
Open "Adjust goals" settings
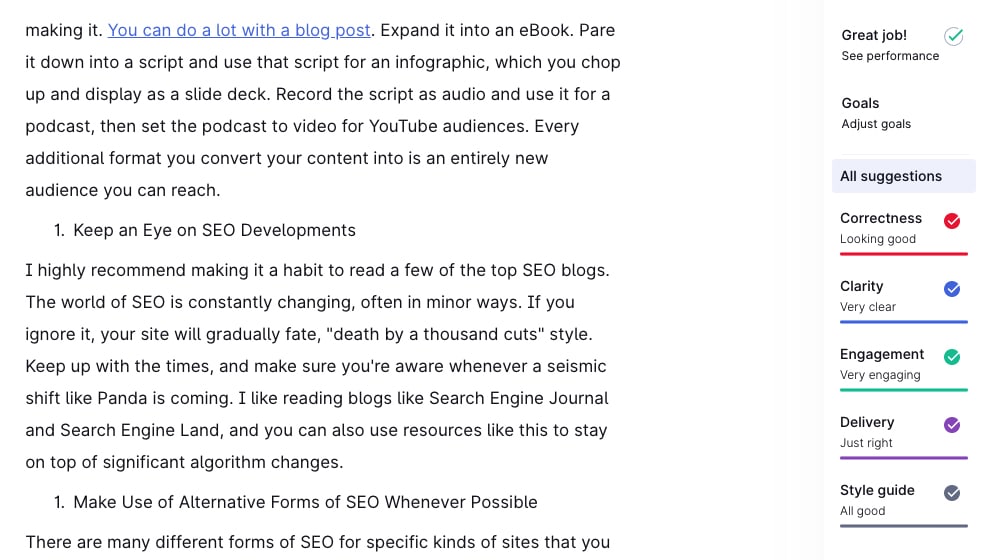pos(876,124)
